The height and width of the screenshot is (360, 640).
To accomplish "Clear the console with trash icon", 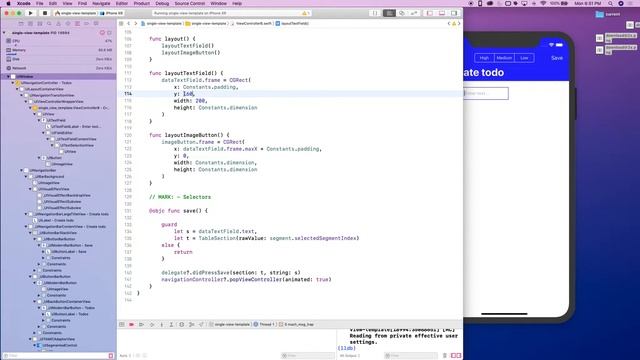I will 444,356.
